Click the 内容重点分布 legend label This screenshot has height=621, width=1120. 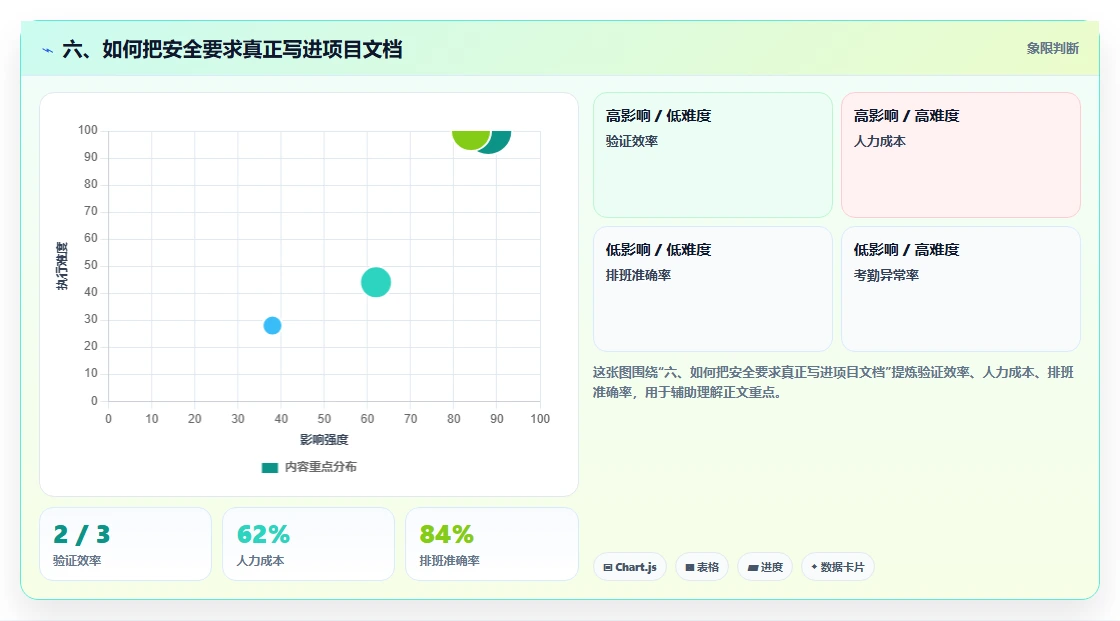point(320,467)
